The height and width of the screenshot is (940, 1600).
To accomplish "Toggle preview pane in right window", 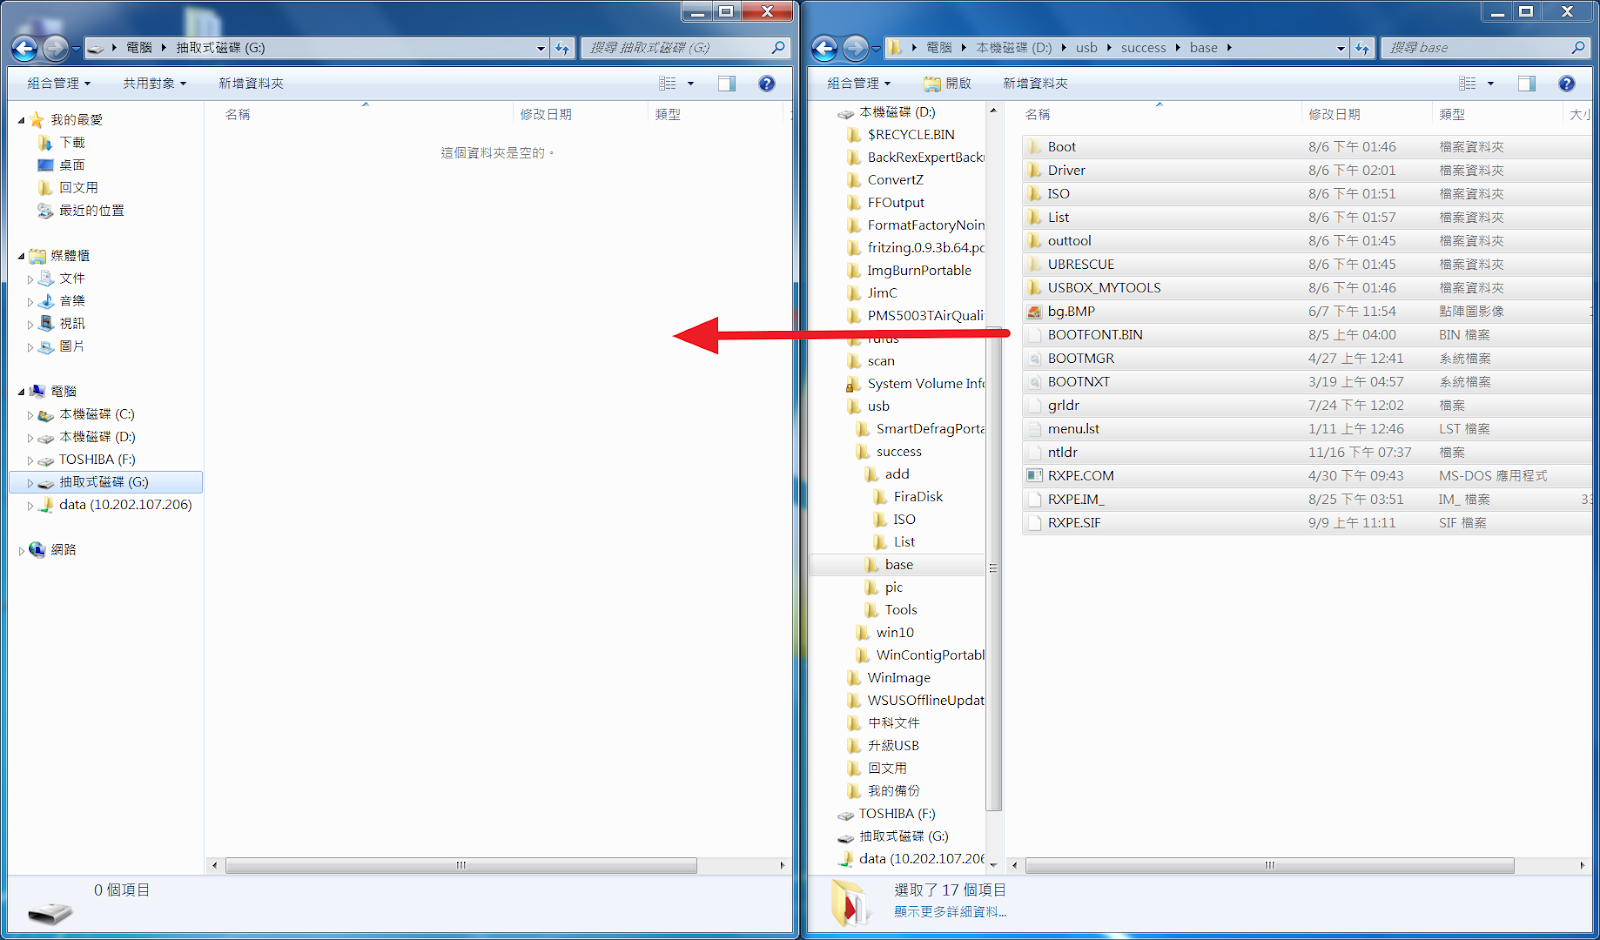I will click(x=1526, y=84).
